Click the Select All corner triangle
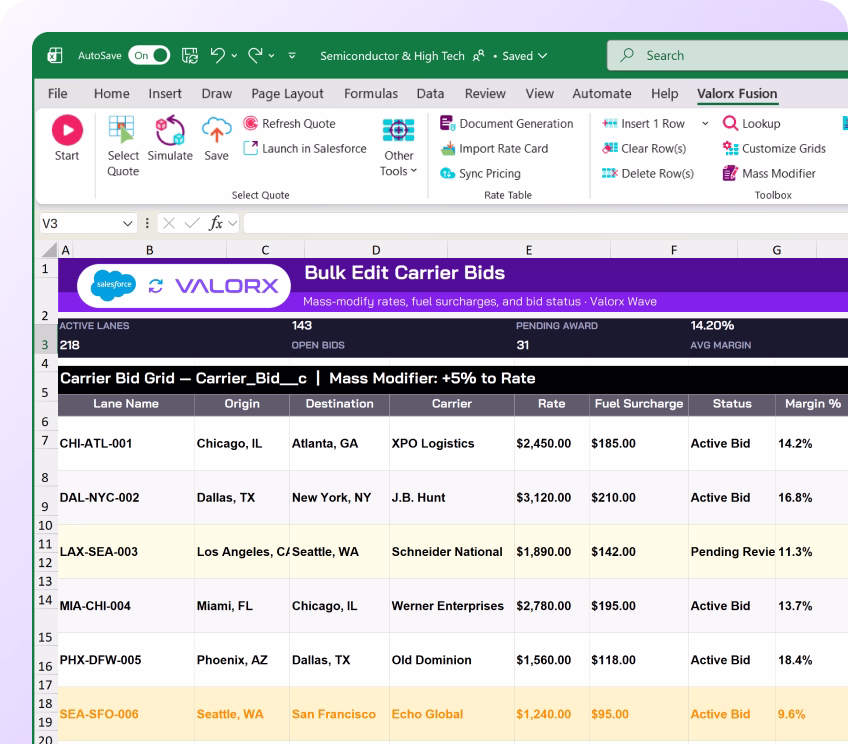The image size is (848, 744). [49, 249]
